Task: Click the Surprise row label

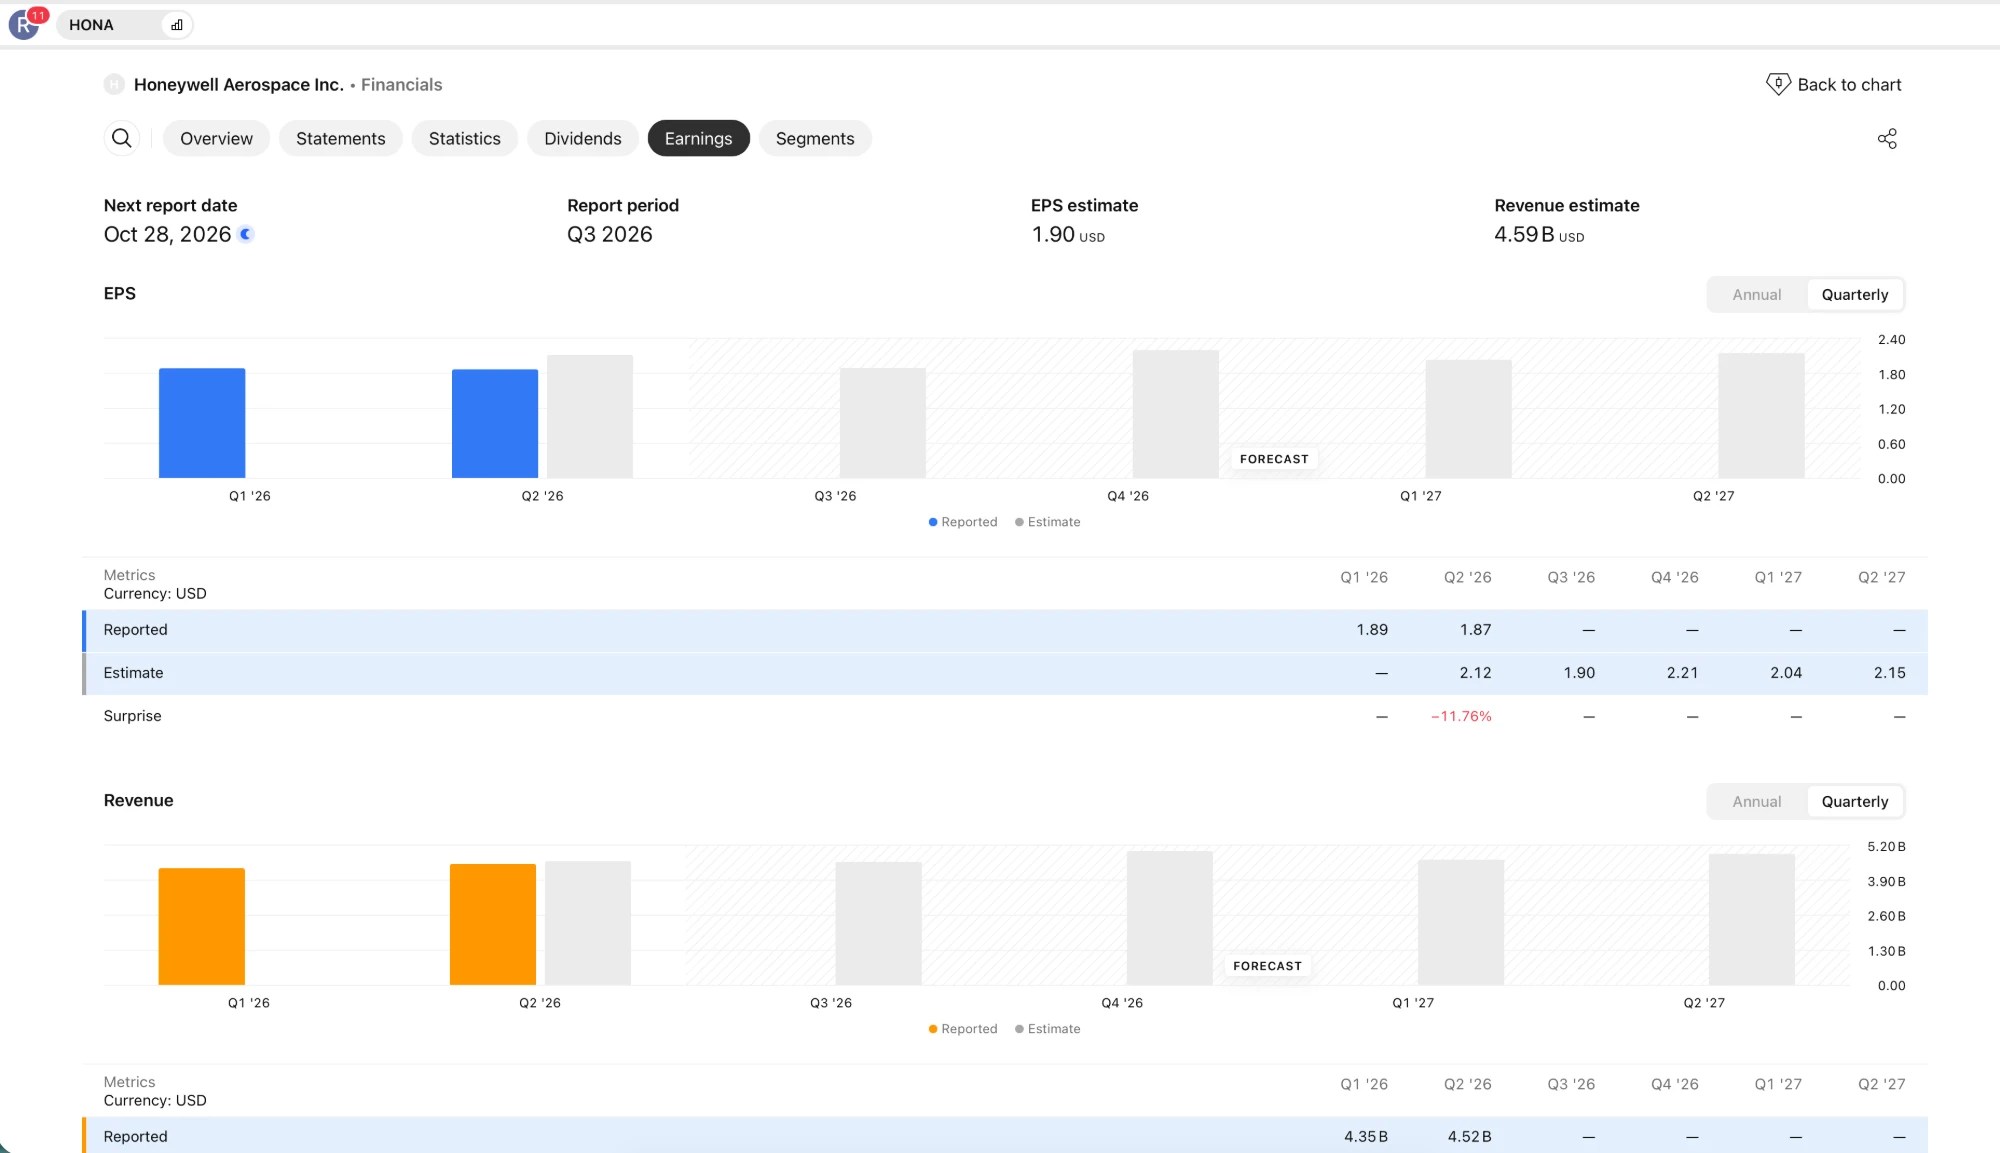Action: [132, 716]
